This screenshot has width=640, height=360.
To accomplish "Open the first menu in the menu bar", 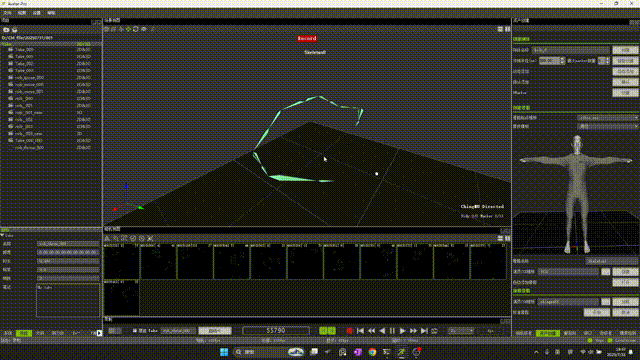I will tap(7, 13).
